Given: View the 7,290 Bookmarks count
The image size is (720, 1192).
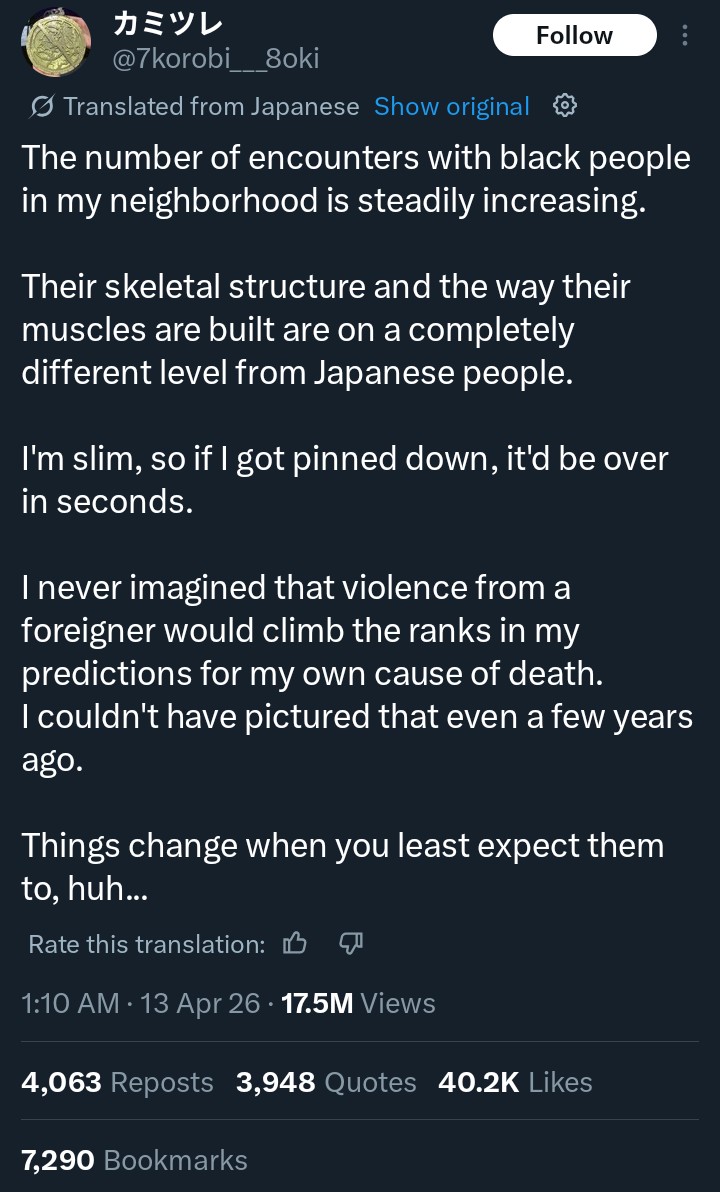Looking at the screenshot, I should [135, 1160].
